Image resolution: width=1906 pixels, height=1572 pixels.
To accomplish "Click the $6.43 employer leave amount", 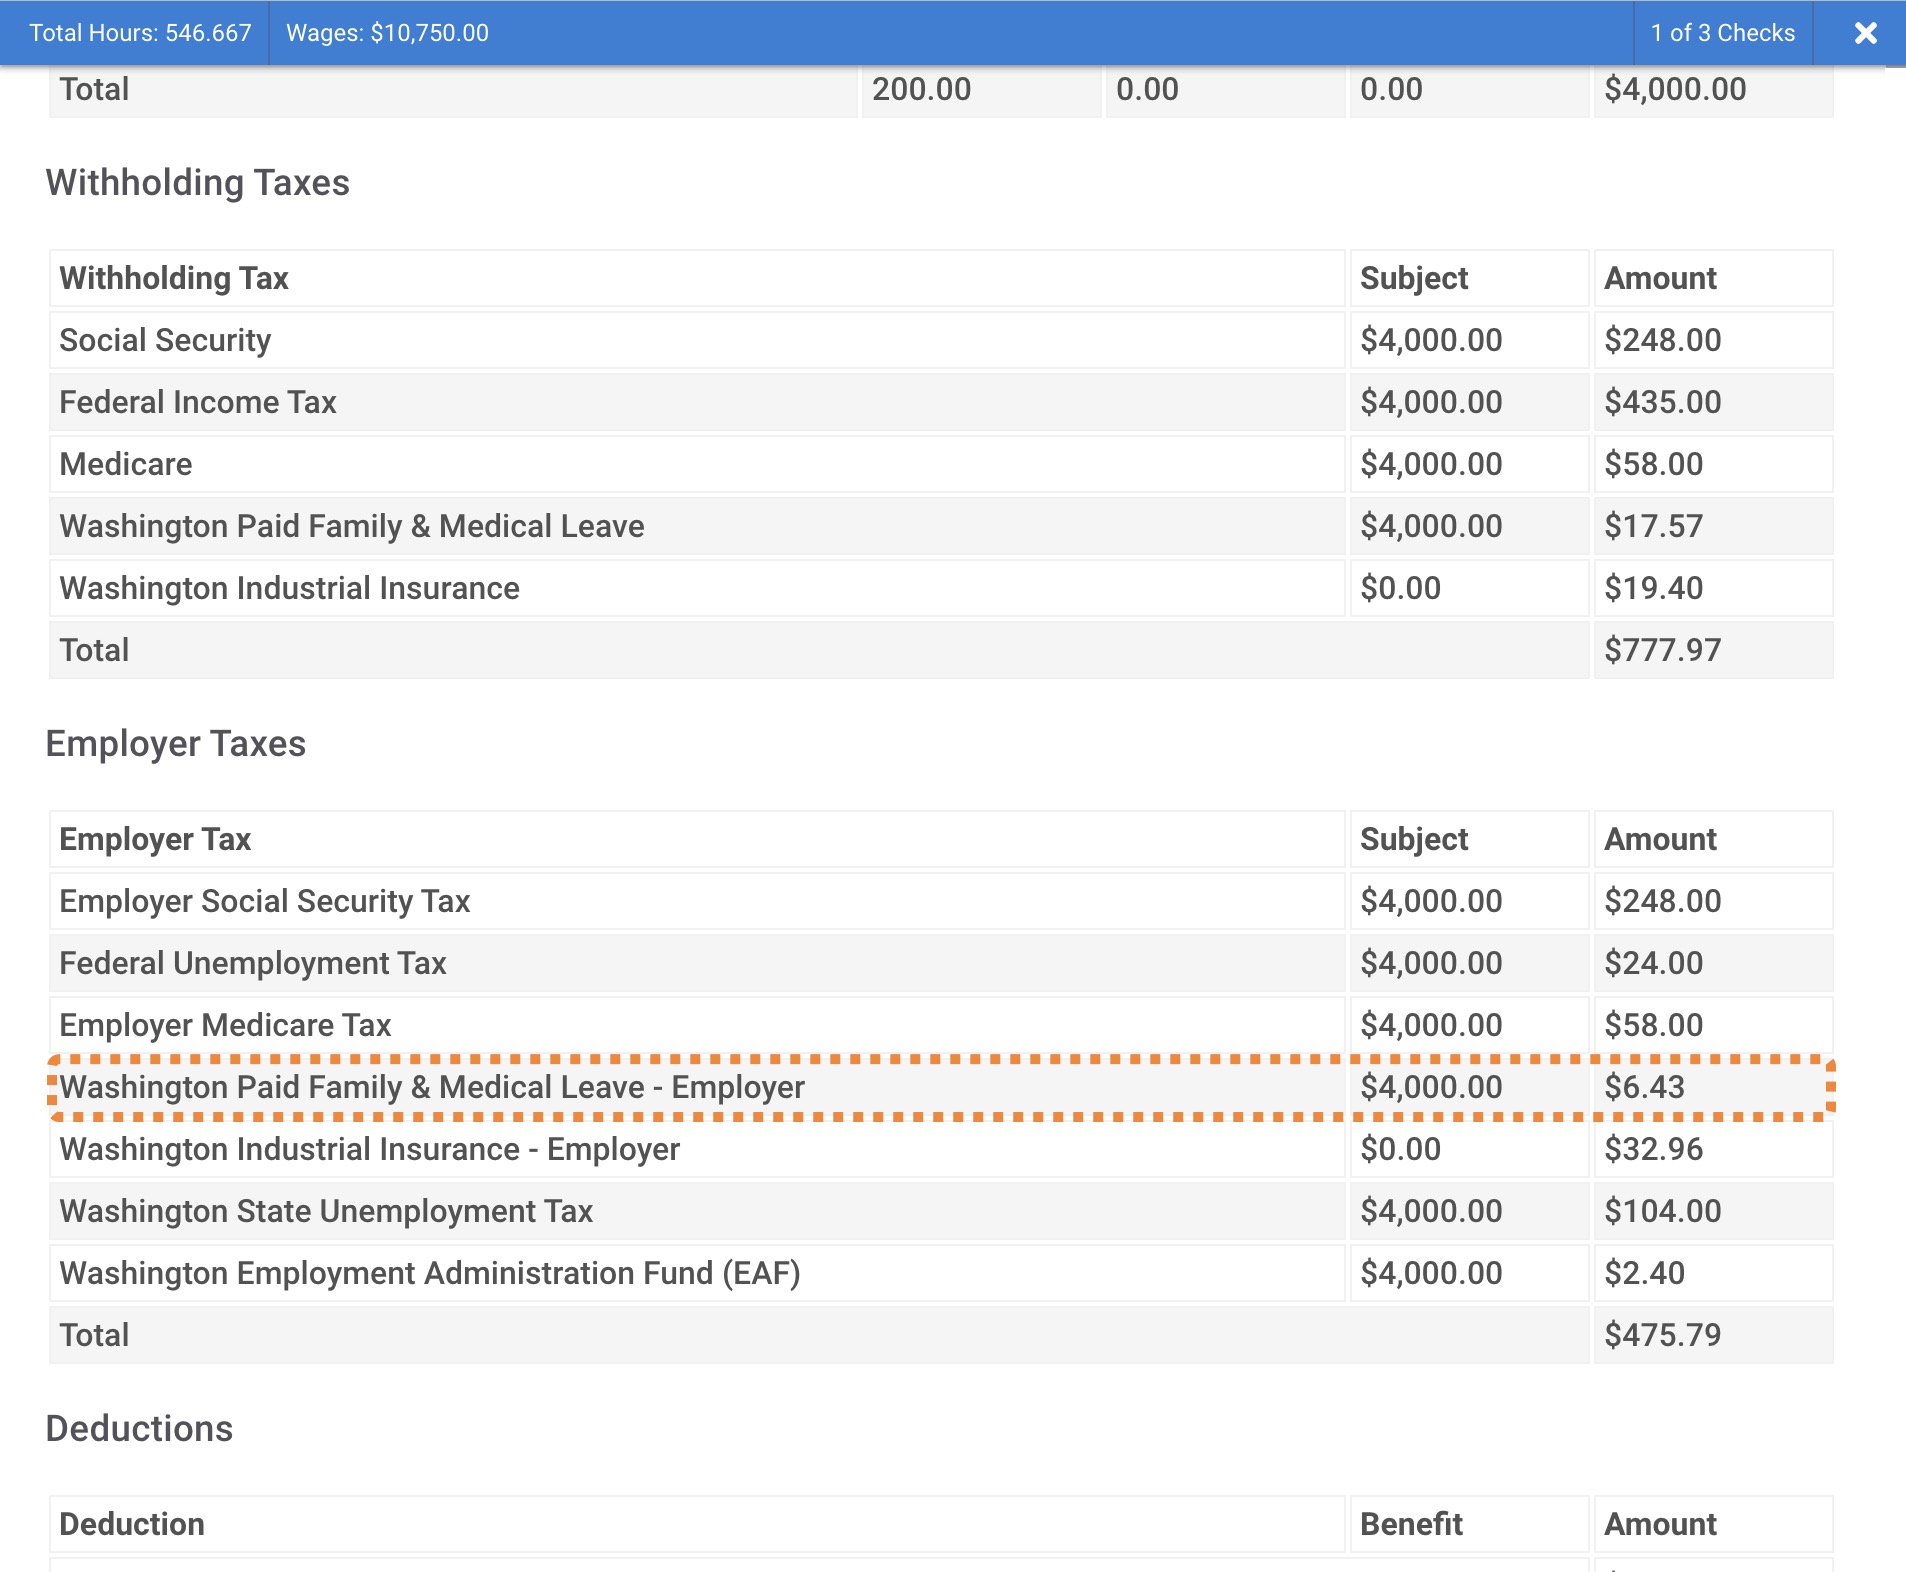I will point(1644,1087).
